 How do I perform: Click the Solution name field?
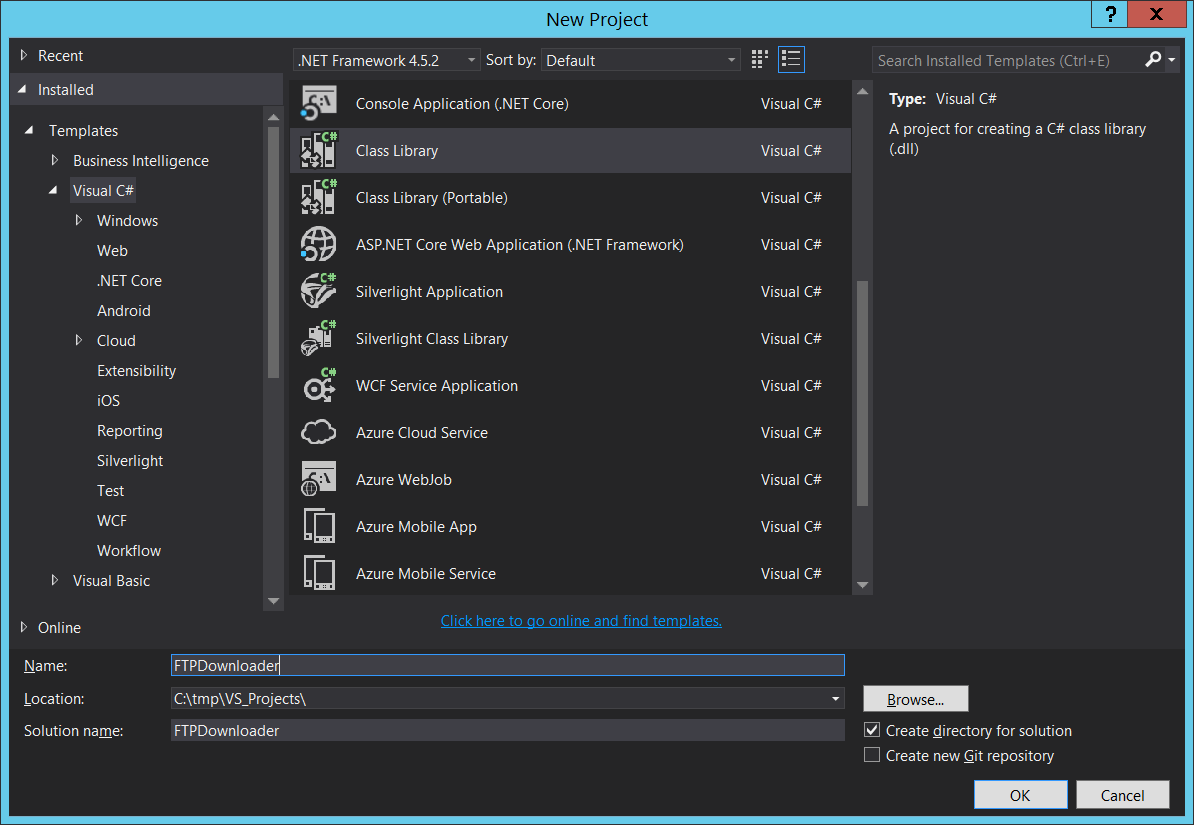[x=508, y=731]
